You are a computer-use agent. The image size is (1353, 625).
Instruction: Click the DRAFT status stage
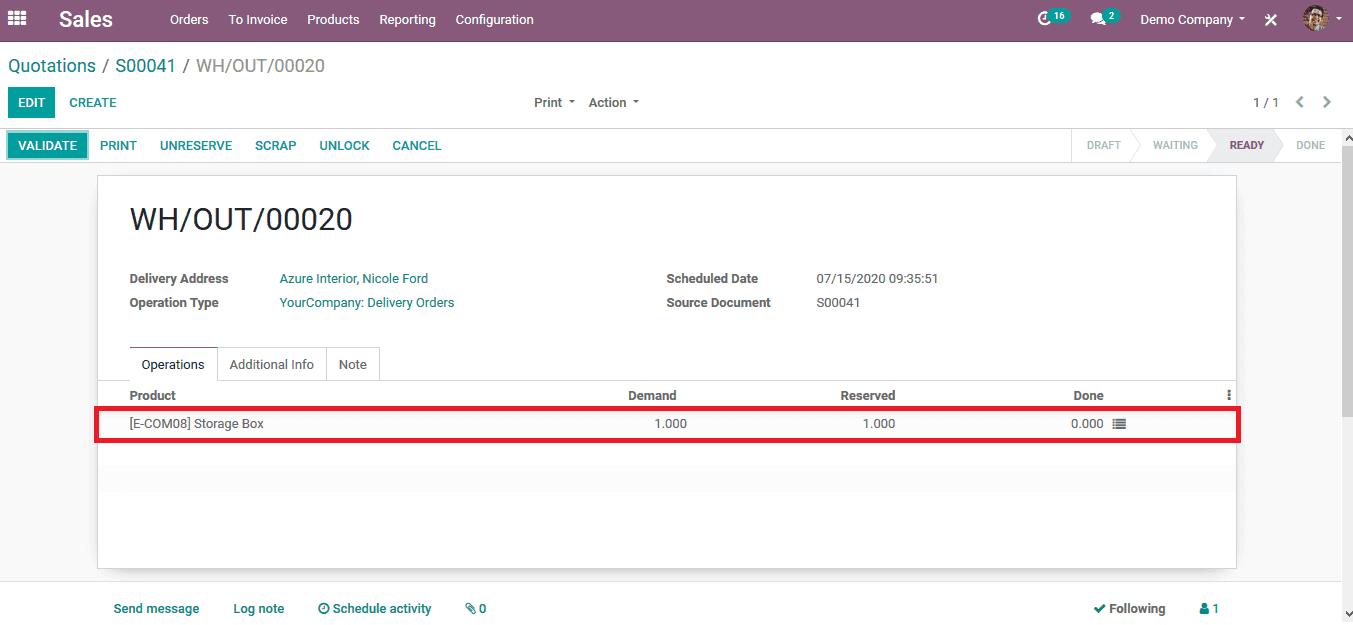1103,146
